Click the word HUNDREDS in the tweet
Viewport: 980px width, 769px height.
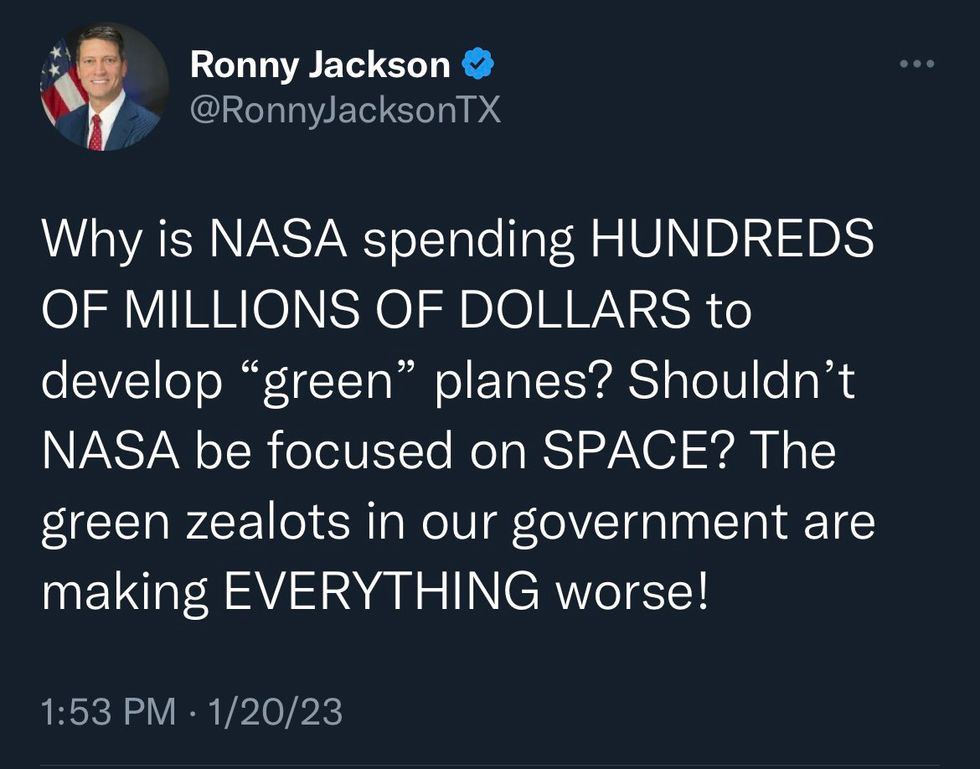coord(732,238)
